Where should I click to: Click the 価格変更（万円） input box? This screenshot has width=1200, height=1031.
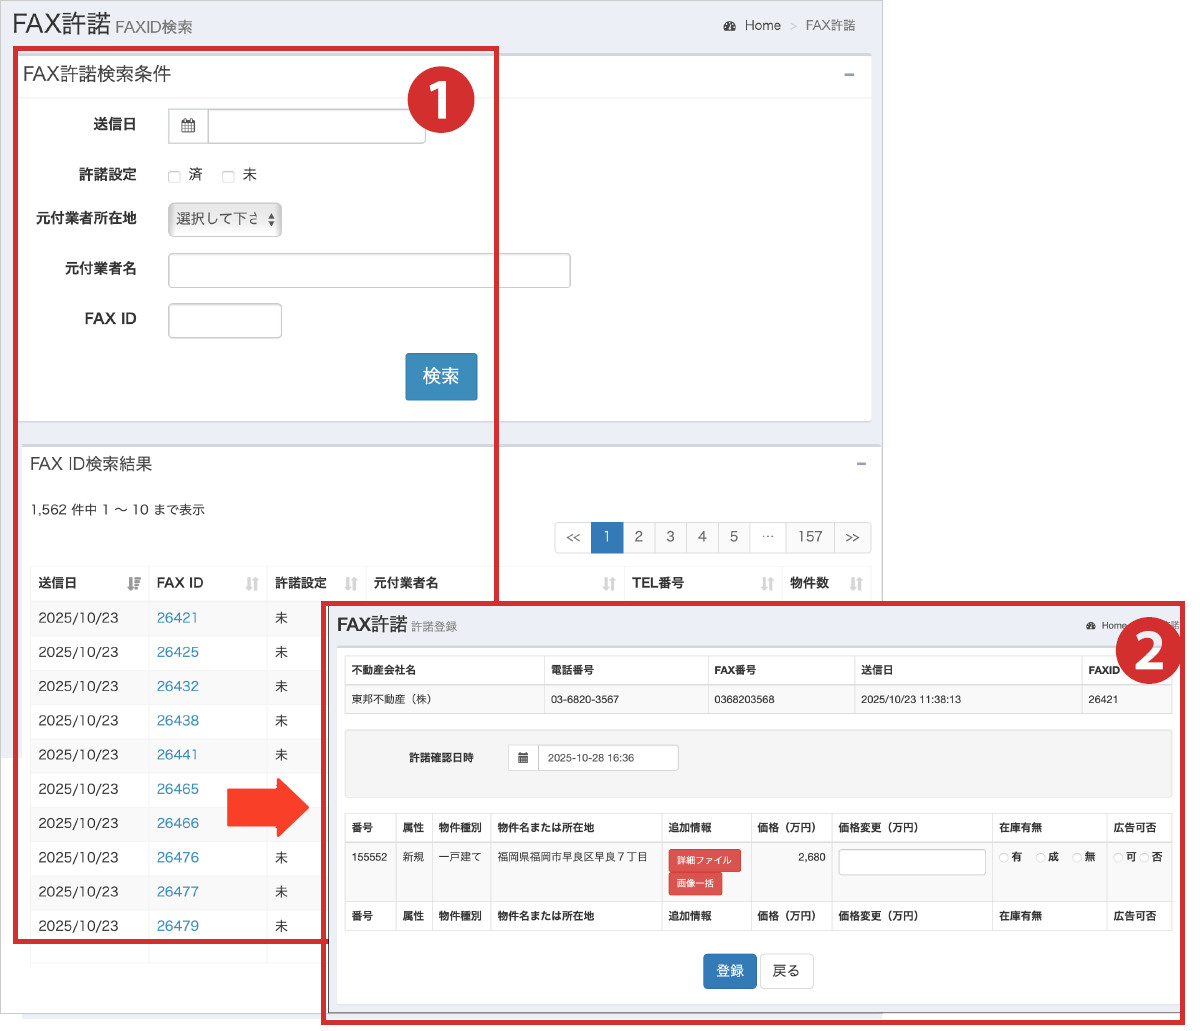click(x=912, y=862)
